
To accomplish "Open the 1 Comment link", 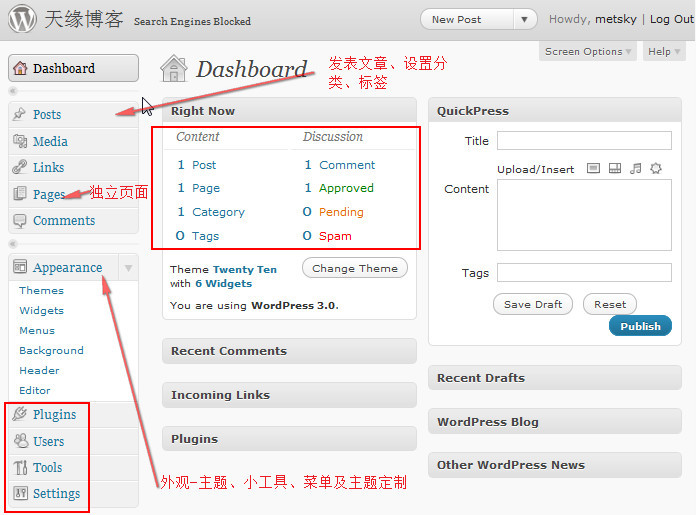I will tap(340, 165).
